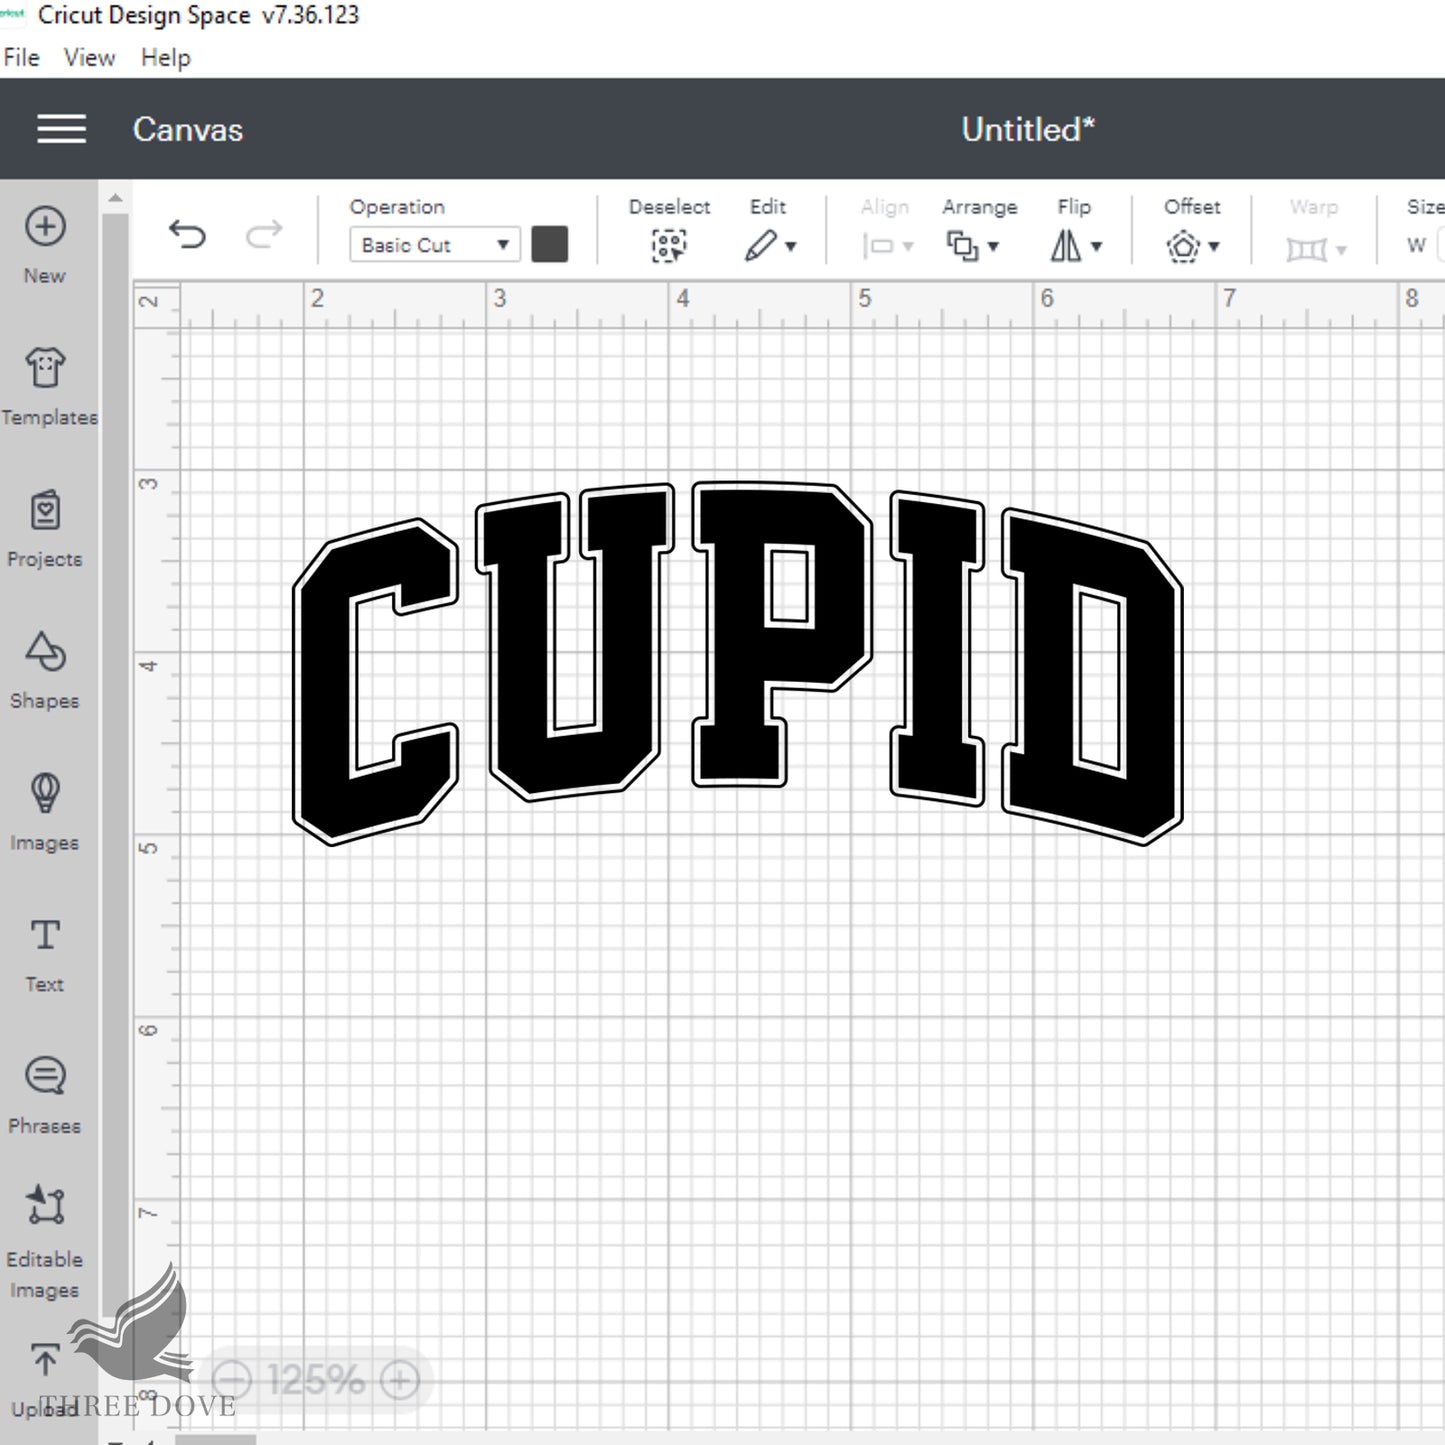The height and width of the screenshot is (1445, 1445).
Task: Click the Offset icon
Action: click(x=1183, y=246)
